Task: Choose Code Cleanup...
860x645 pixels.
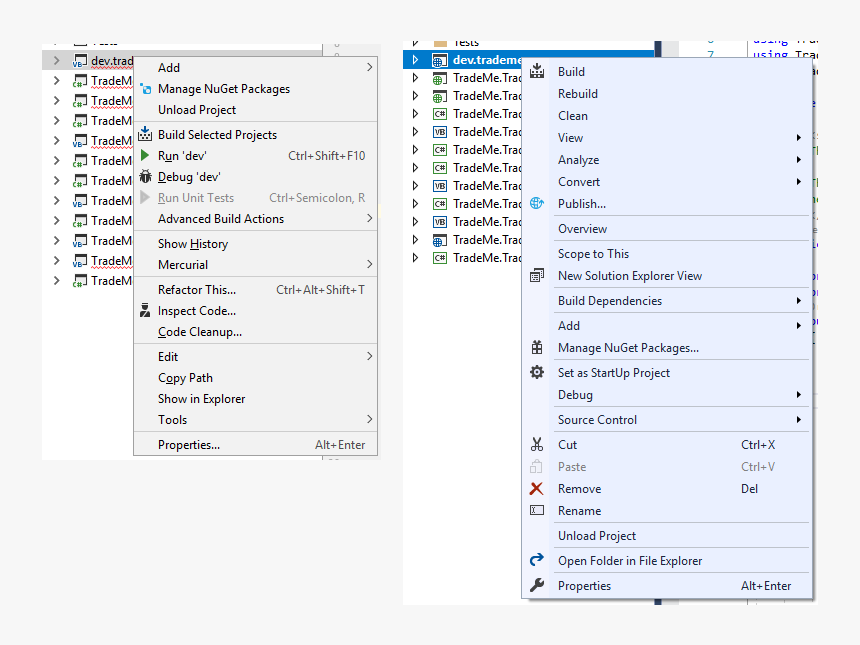Action: tap(256, 332)
